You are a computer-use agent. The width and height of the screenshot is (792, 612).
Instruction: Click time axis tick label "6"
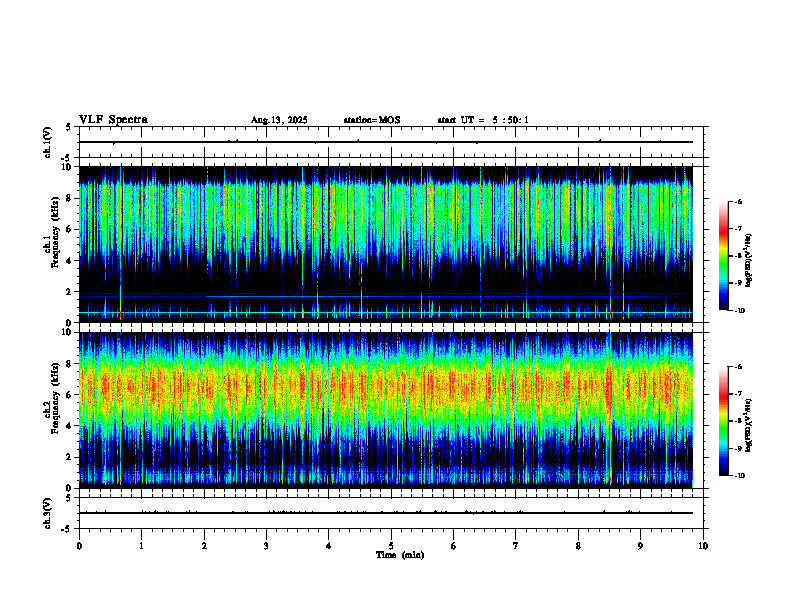click(x=454, y=546)
